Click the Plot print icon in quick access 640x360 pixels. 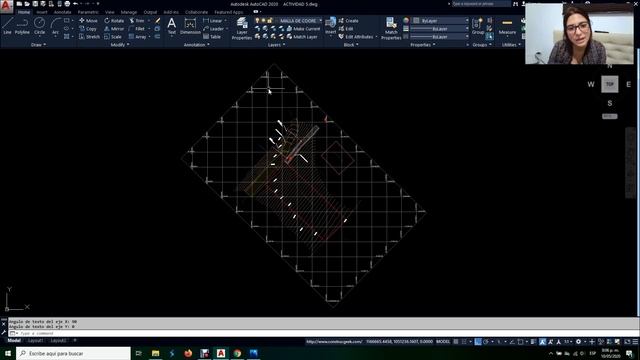[x=67, y=4]
